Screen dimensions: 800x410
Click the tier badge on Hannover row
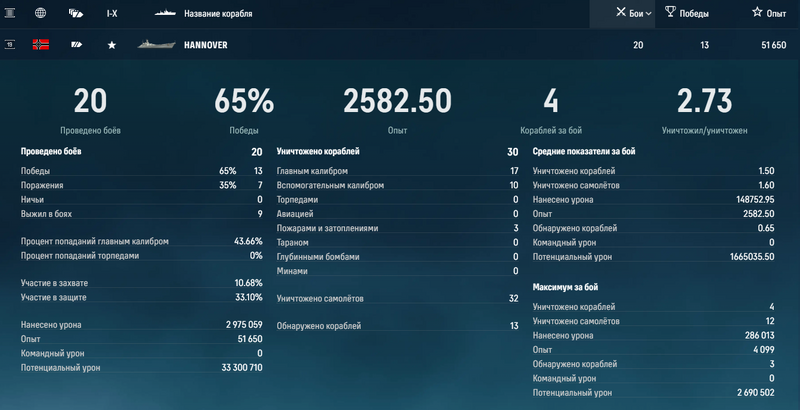(x=10, y=45)
